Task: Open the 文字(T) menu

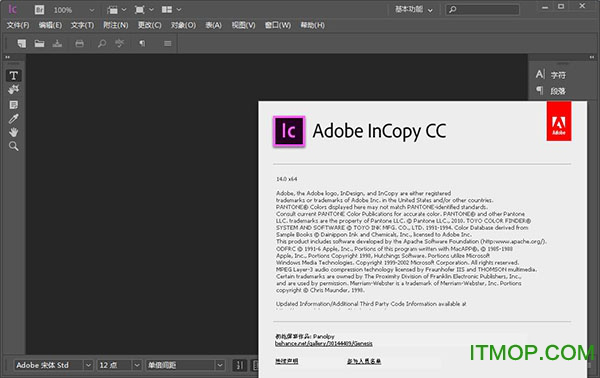Action: click(x=82, y=25)
